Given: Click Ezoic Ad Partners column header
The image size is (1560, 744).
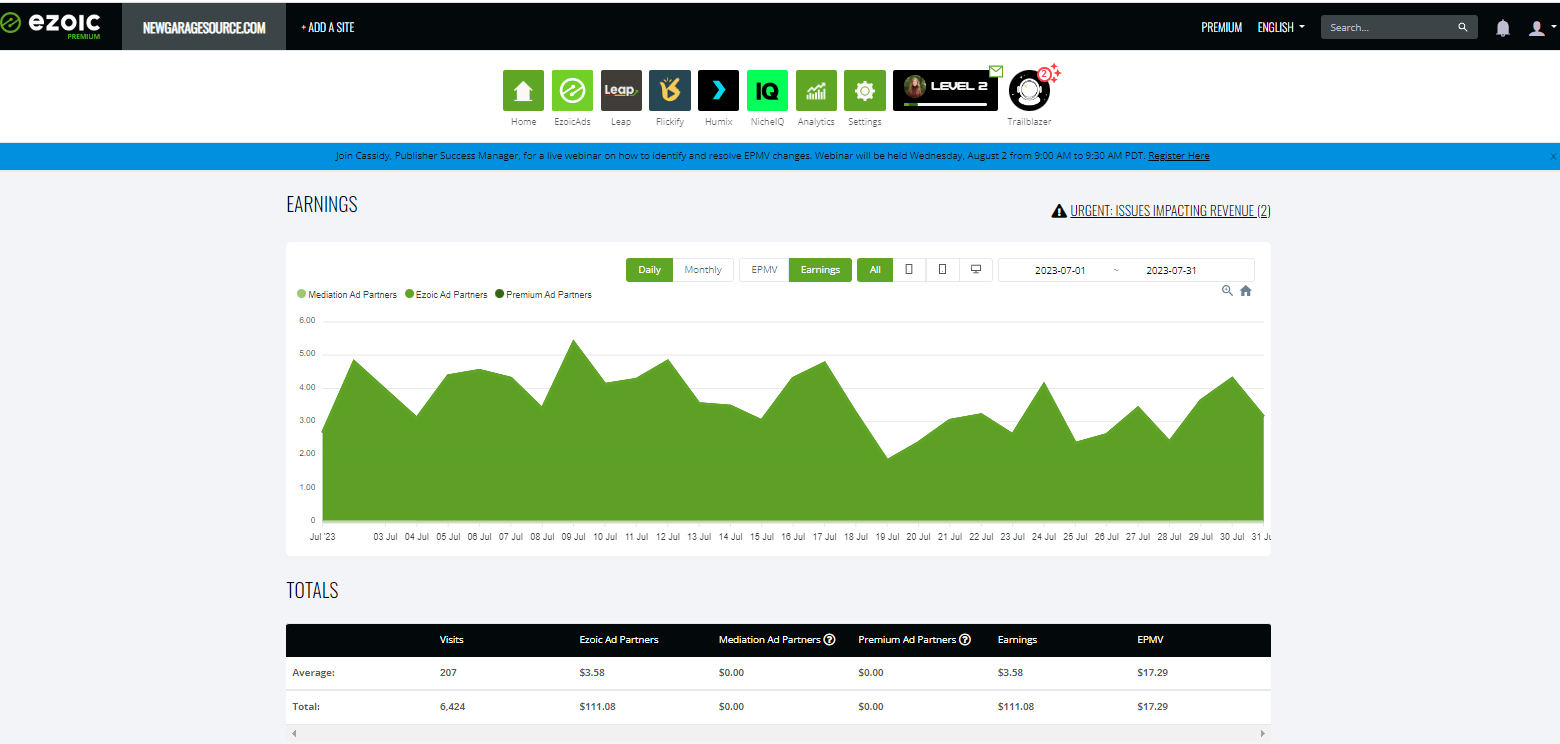Looking at the screenshot, I should click(x=619, y=640).
